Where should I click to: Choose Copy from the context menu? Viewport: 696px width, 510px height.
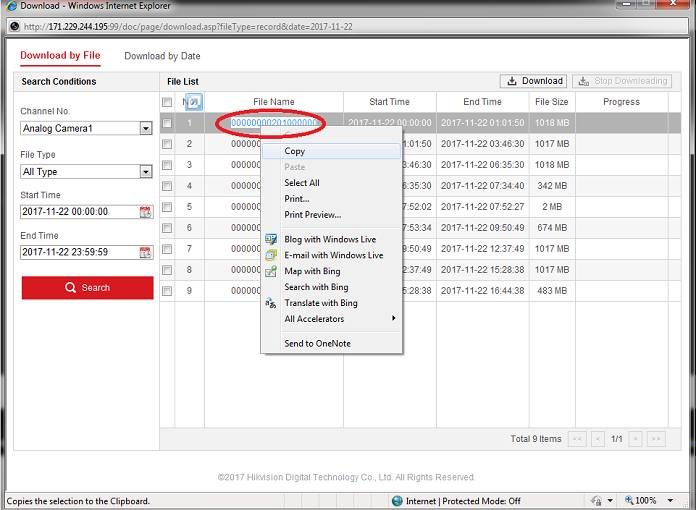pos(295,151)
